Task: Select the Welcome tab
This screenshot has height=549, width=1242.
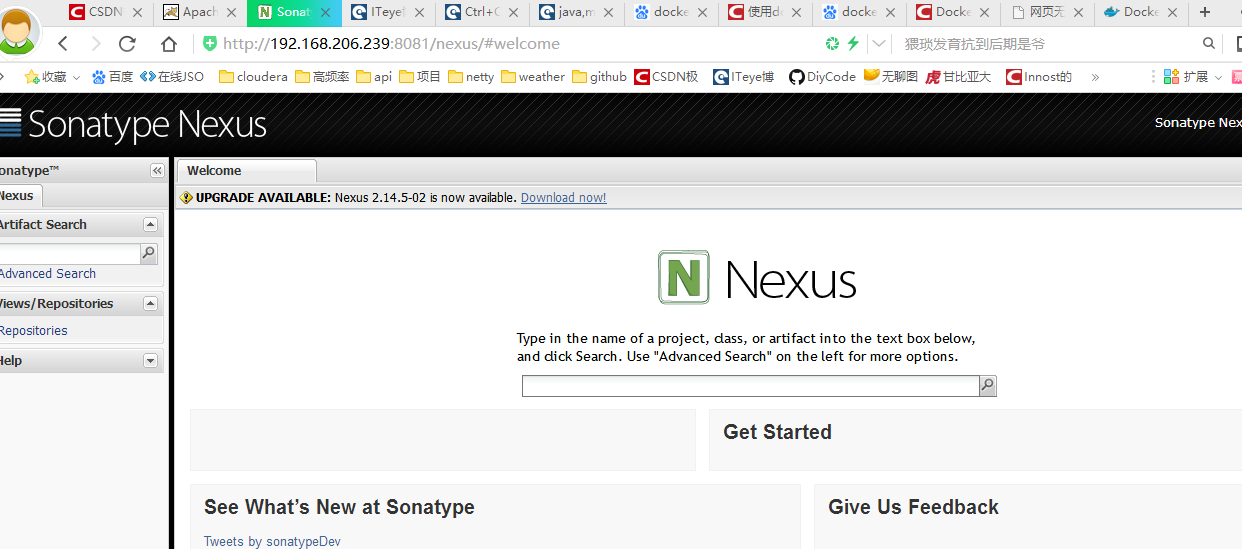Action: tap(246, 171)
